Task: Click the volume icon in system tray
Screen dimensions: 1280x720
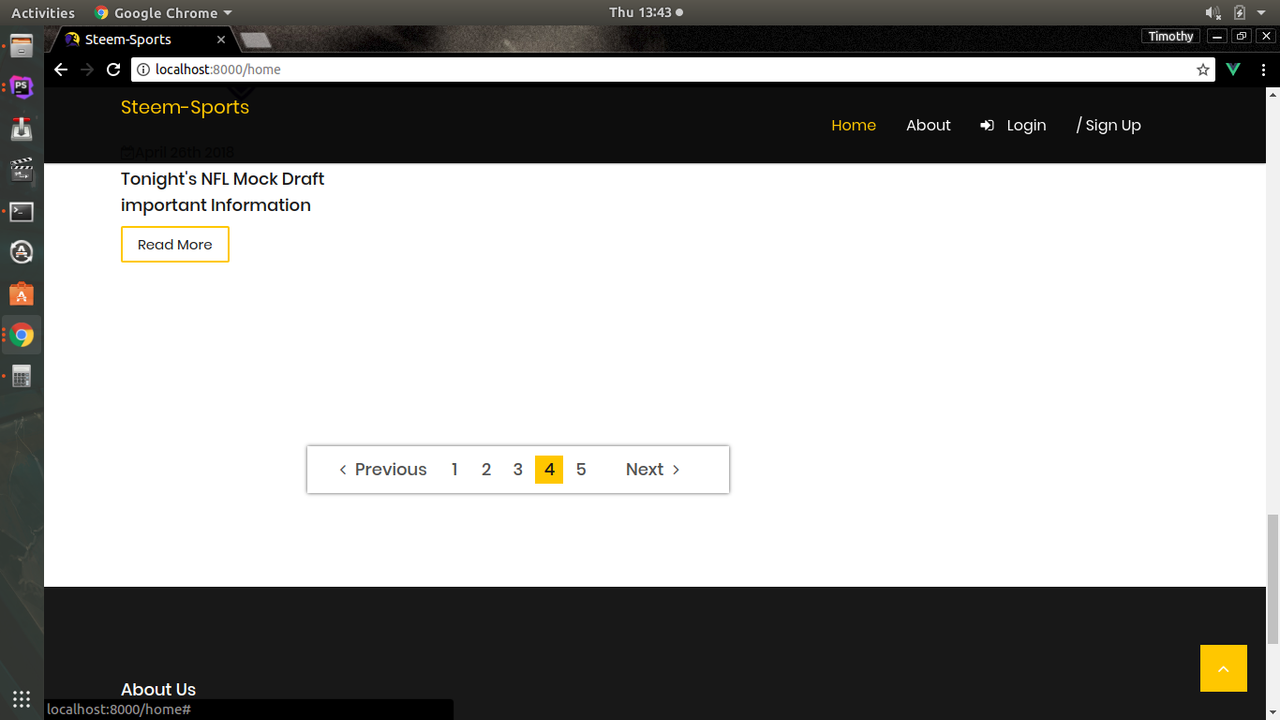Action: tap(1213, 13)
